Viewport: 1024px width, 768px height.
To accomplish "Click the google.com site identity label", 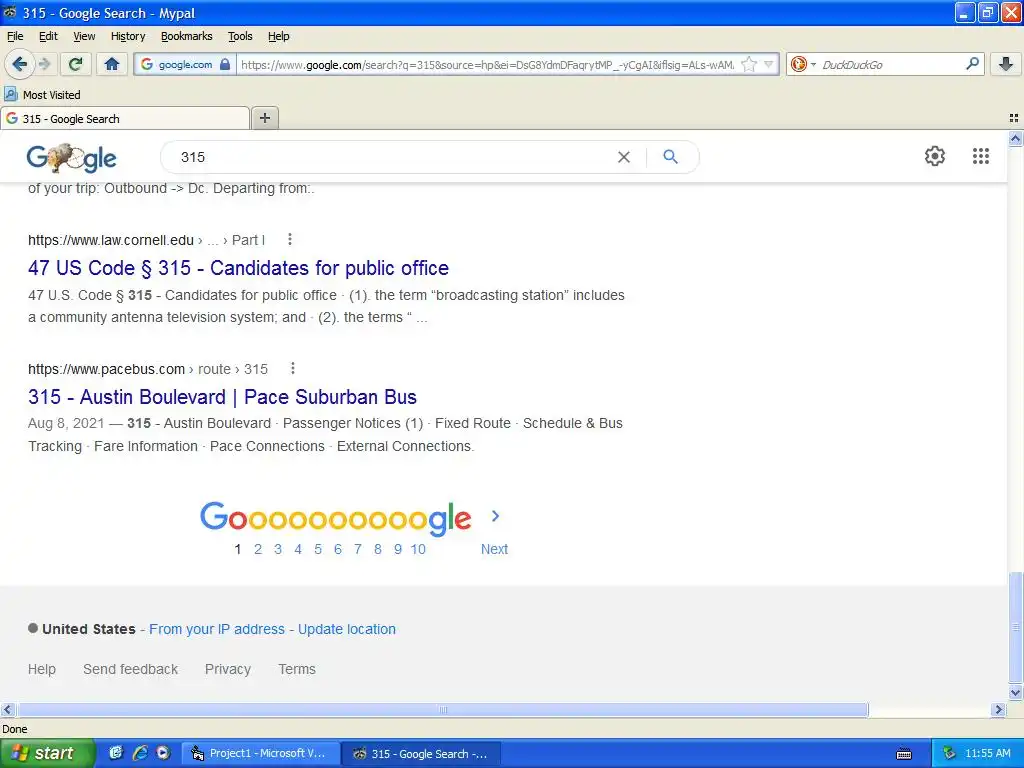I will pos(185,64).
